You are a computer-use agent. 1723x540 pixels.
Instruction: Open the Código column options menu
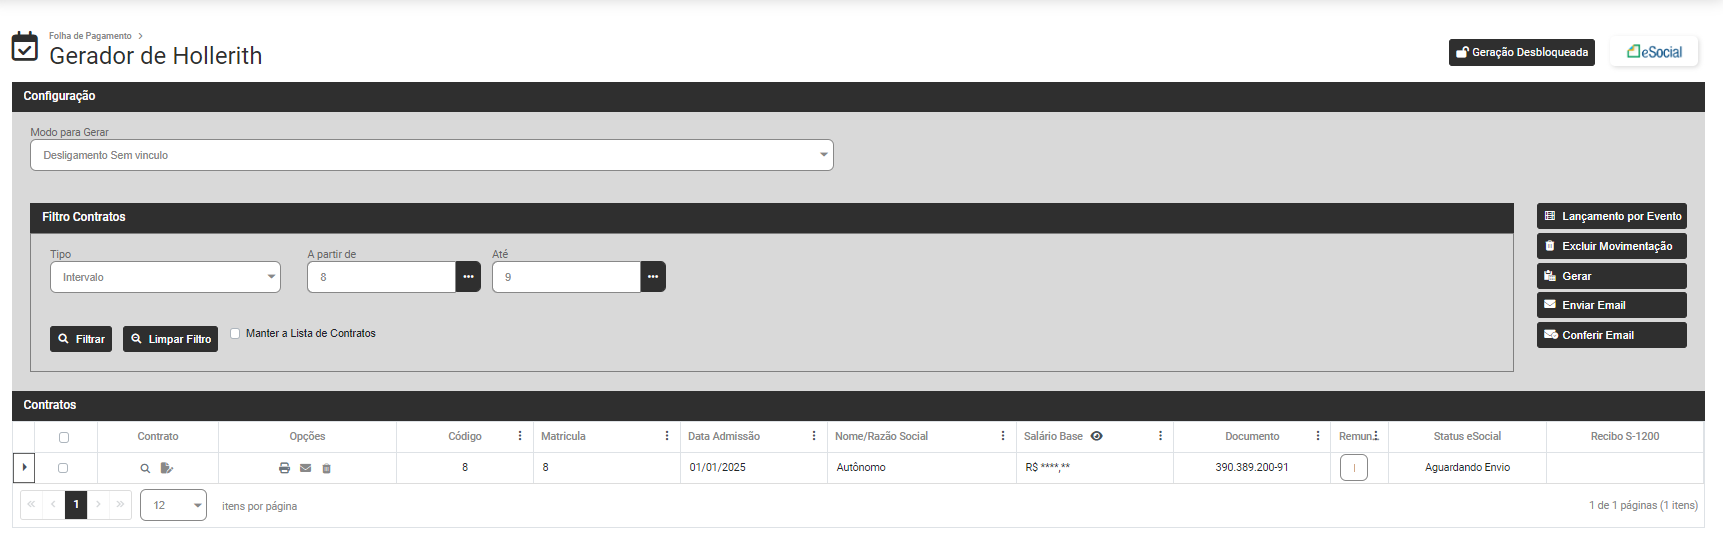(x=520, y=436)
